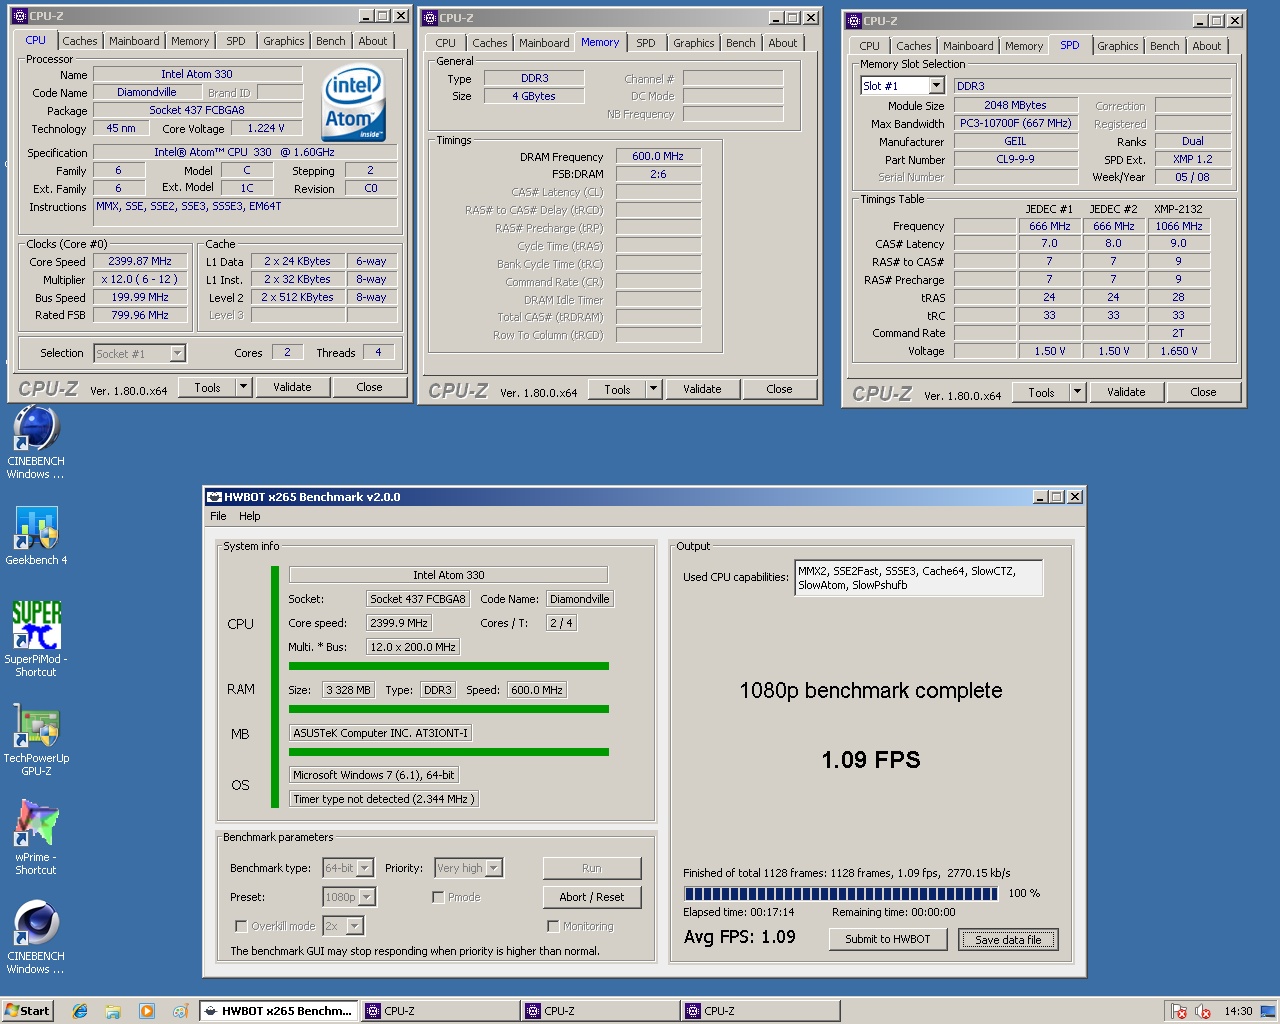
Task: Open the wPrime shortcut on the desktop
Action: [x=36, y=825]
